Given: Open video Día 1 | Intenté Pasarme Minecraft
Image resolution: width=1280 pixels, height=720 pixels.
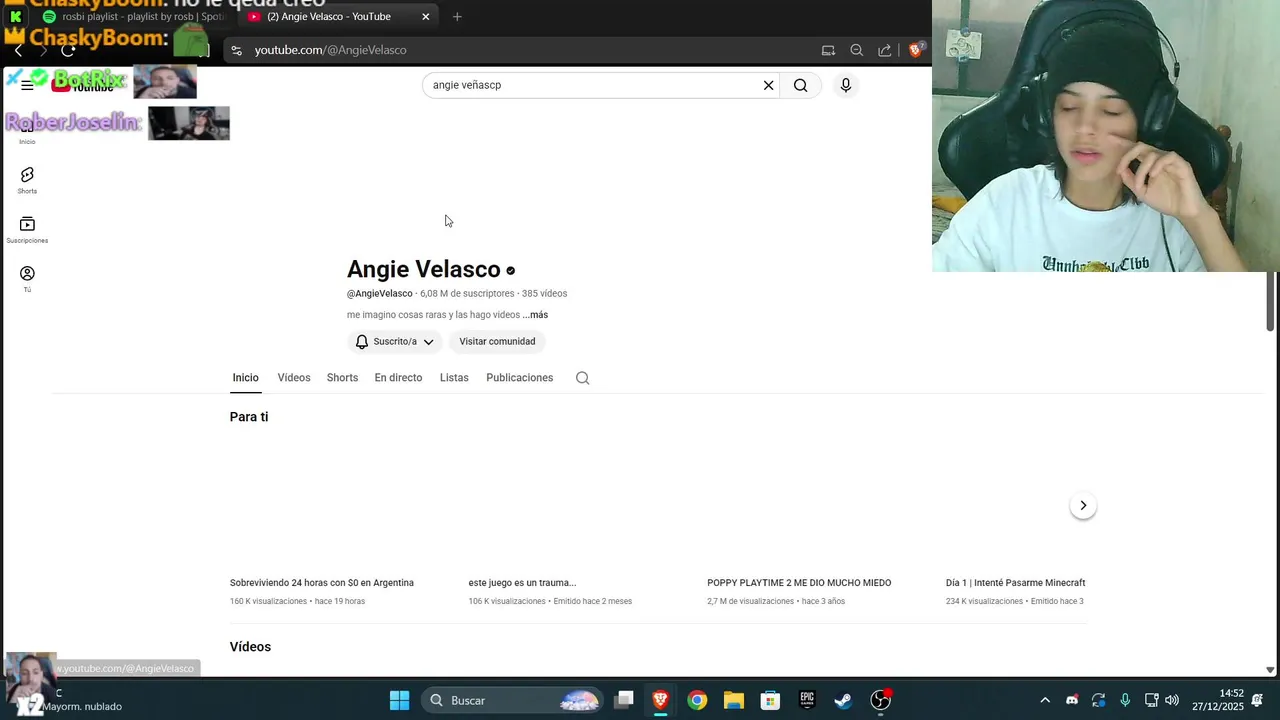Looking at the screenshot, I should pyautogui.click(x=1015, y=583).
